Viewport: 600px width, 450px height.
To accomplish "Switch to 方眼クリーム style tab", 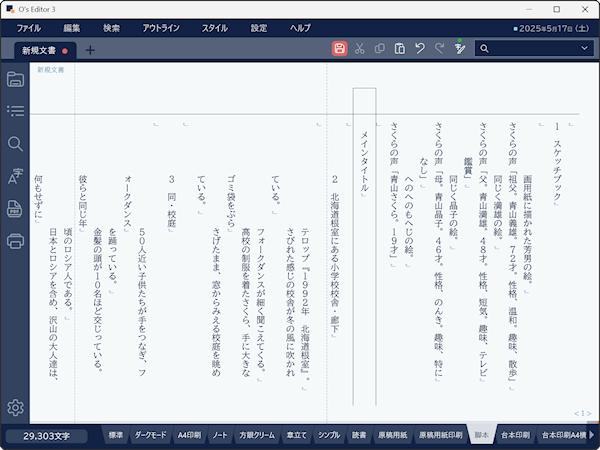I will pyautogui.click(x=257, y=435).
